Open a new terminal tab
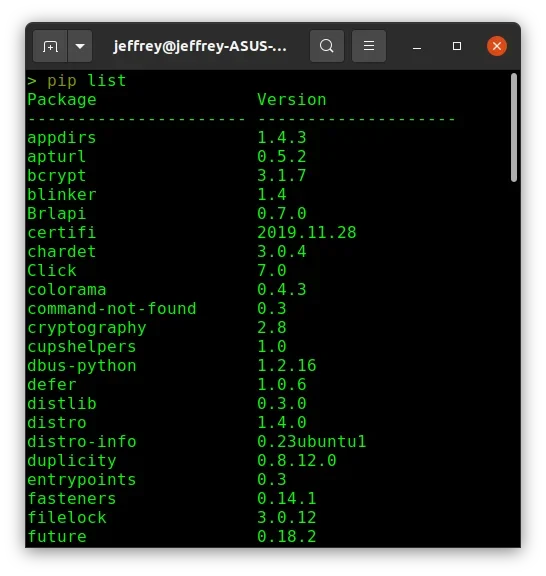Viewport: 546px width, 576px height. [x=50, y=46]
